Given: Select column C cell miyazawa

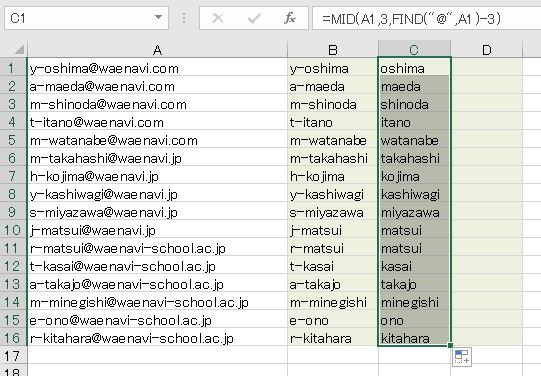Looking at the screenshot, I should [x=414, y=212].
